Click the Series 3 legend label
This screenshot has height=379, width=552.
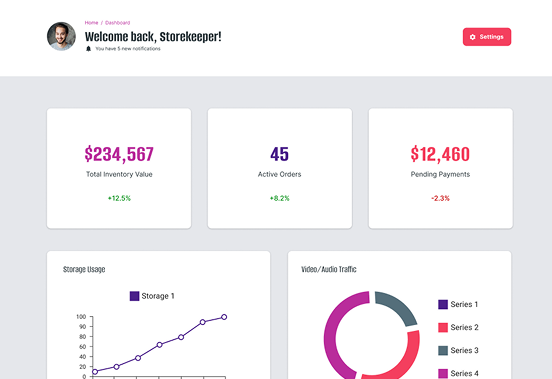(464, 350)
